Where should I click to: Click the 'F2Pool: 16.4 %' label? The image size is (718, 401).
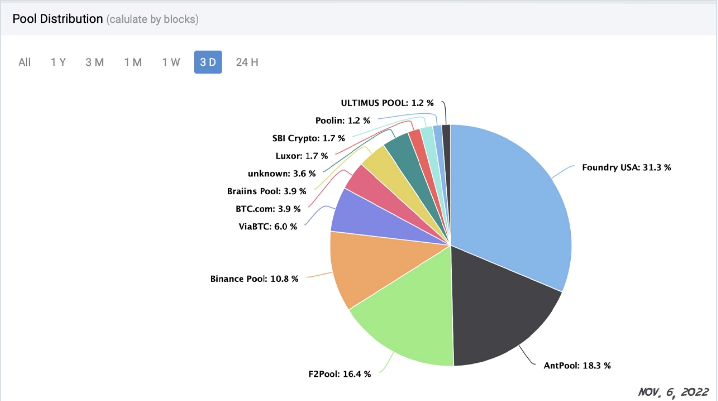pyautogui.click(x=340, y=374)
